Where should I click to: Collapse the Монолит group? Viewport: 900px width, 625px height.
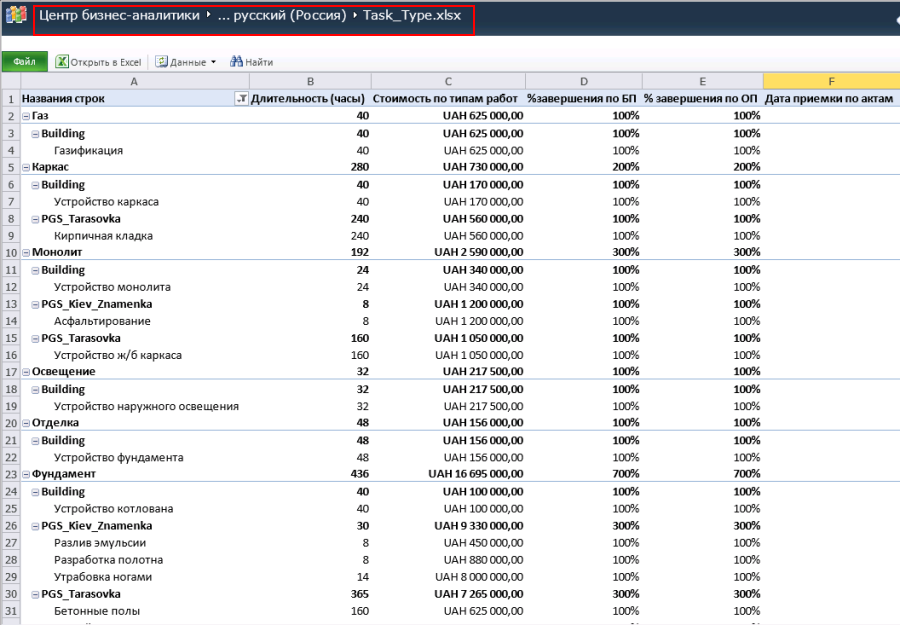26,253
